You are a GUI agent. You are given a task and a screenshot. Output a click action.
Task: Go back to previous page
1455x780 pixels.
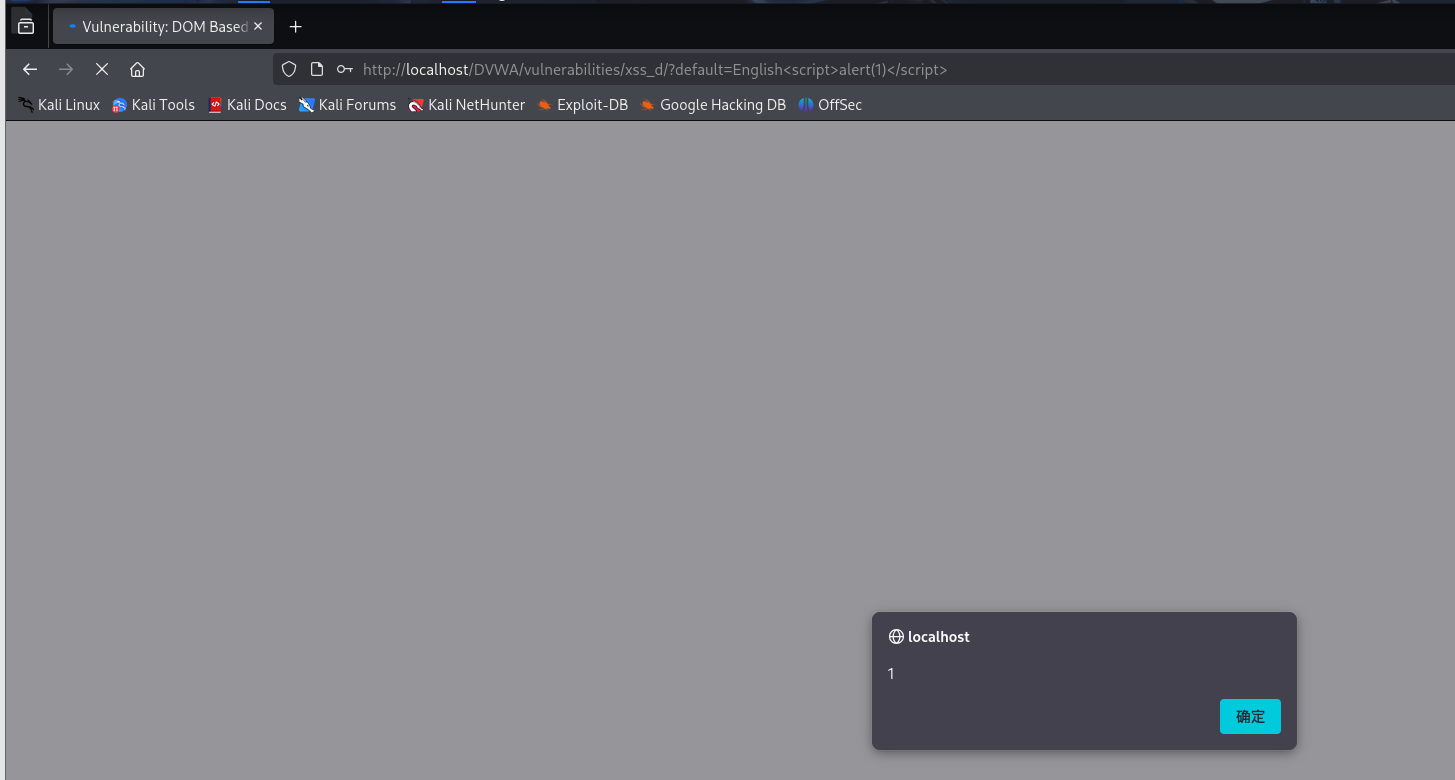(x=30, y=69)
